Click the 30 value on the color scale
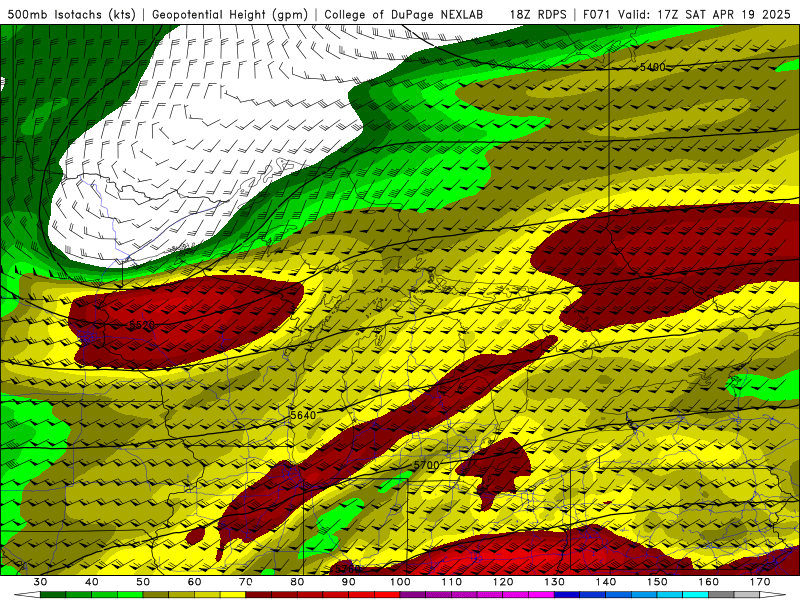800x600 pixels. 40,582
